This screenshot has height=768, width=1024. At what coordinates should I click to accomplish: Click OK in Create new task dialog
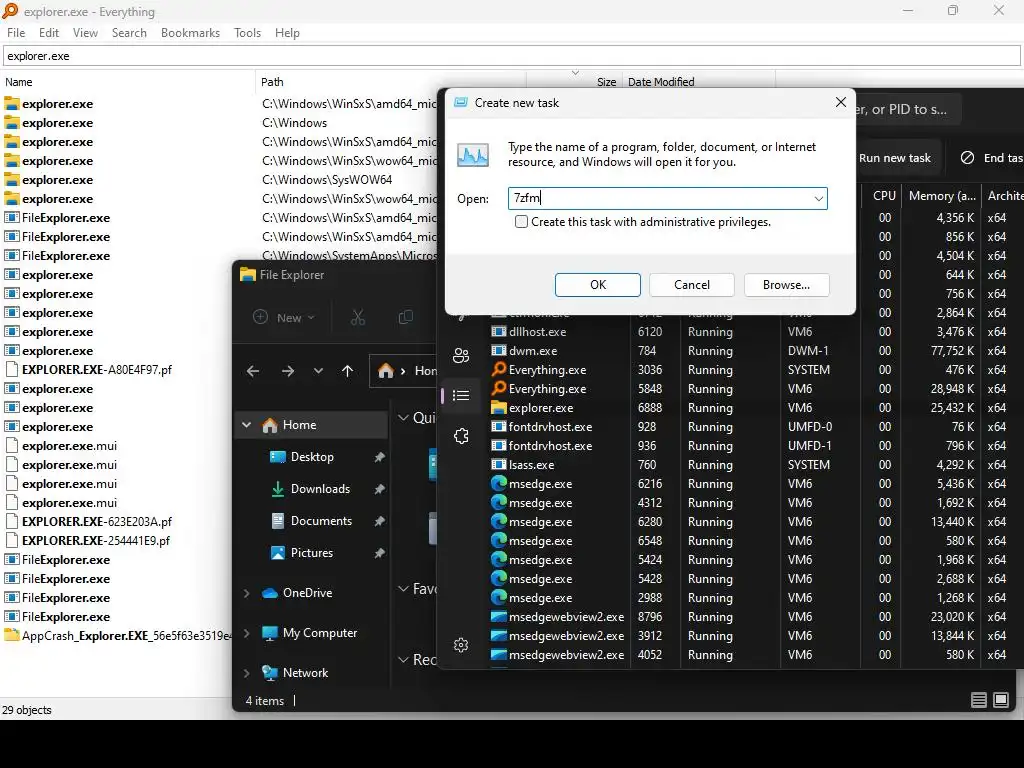click(x=598, y=285)
